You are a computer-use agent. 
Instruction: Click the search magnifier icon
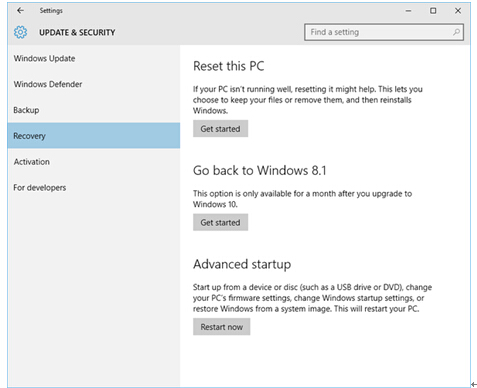[456, 32]
